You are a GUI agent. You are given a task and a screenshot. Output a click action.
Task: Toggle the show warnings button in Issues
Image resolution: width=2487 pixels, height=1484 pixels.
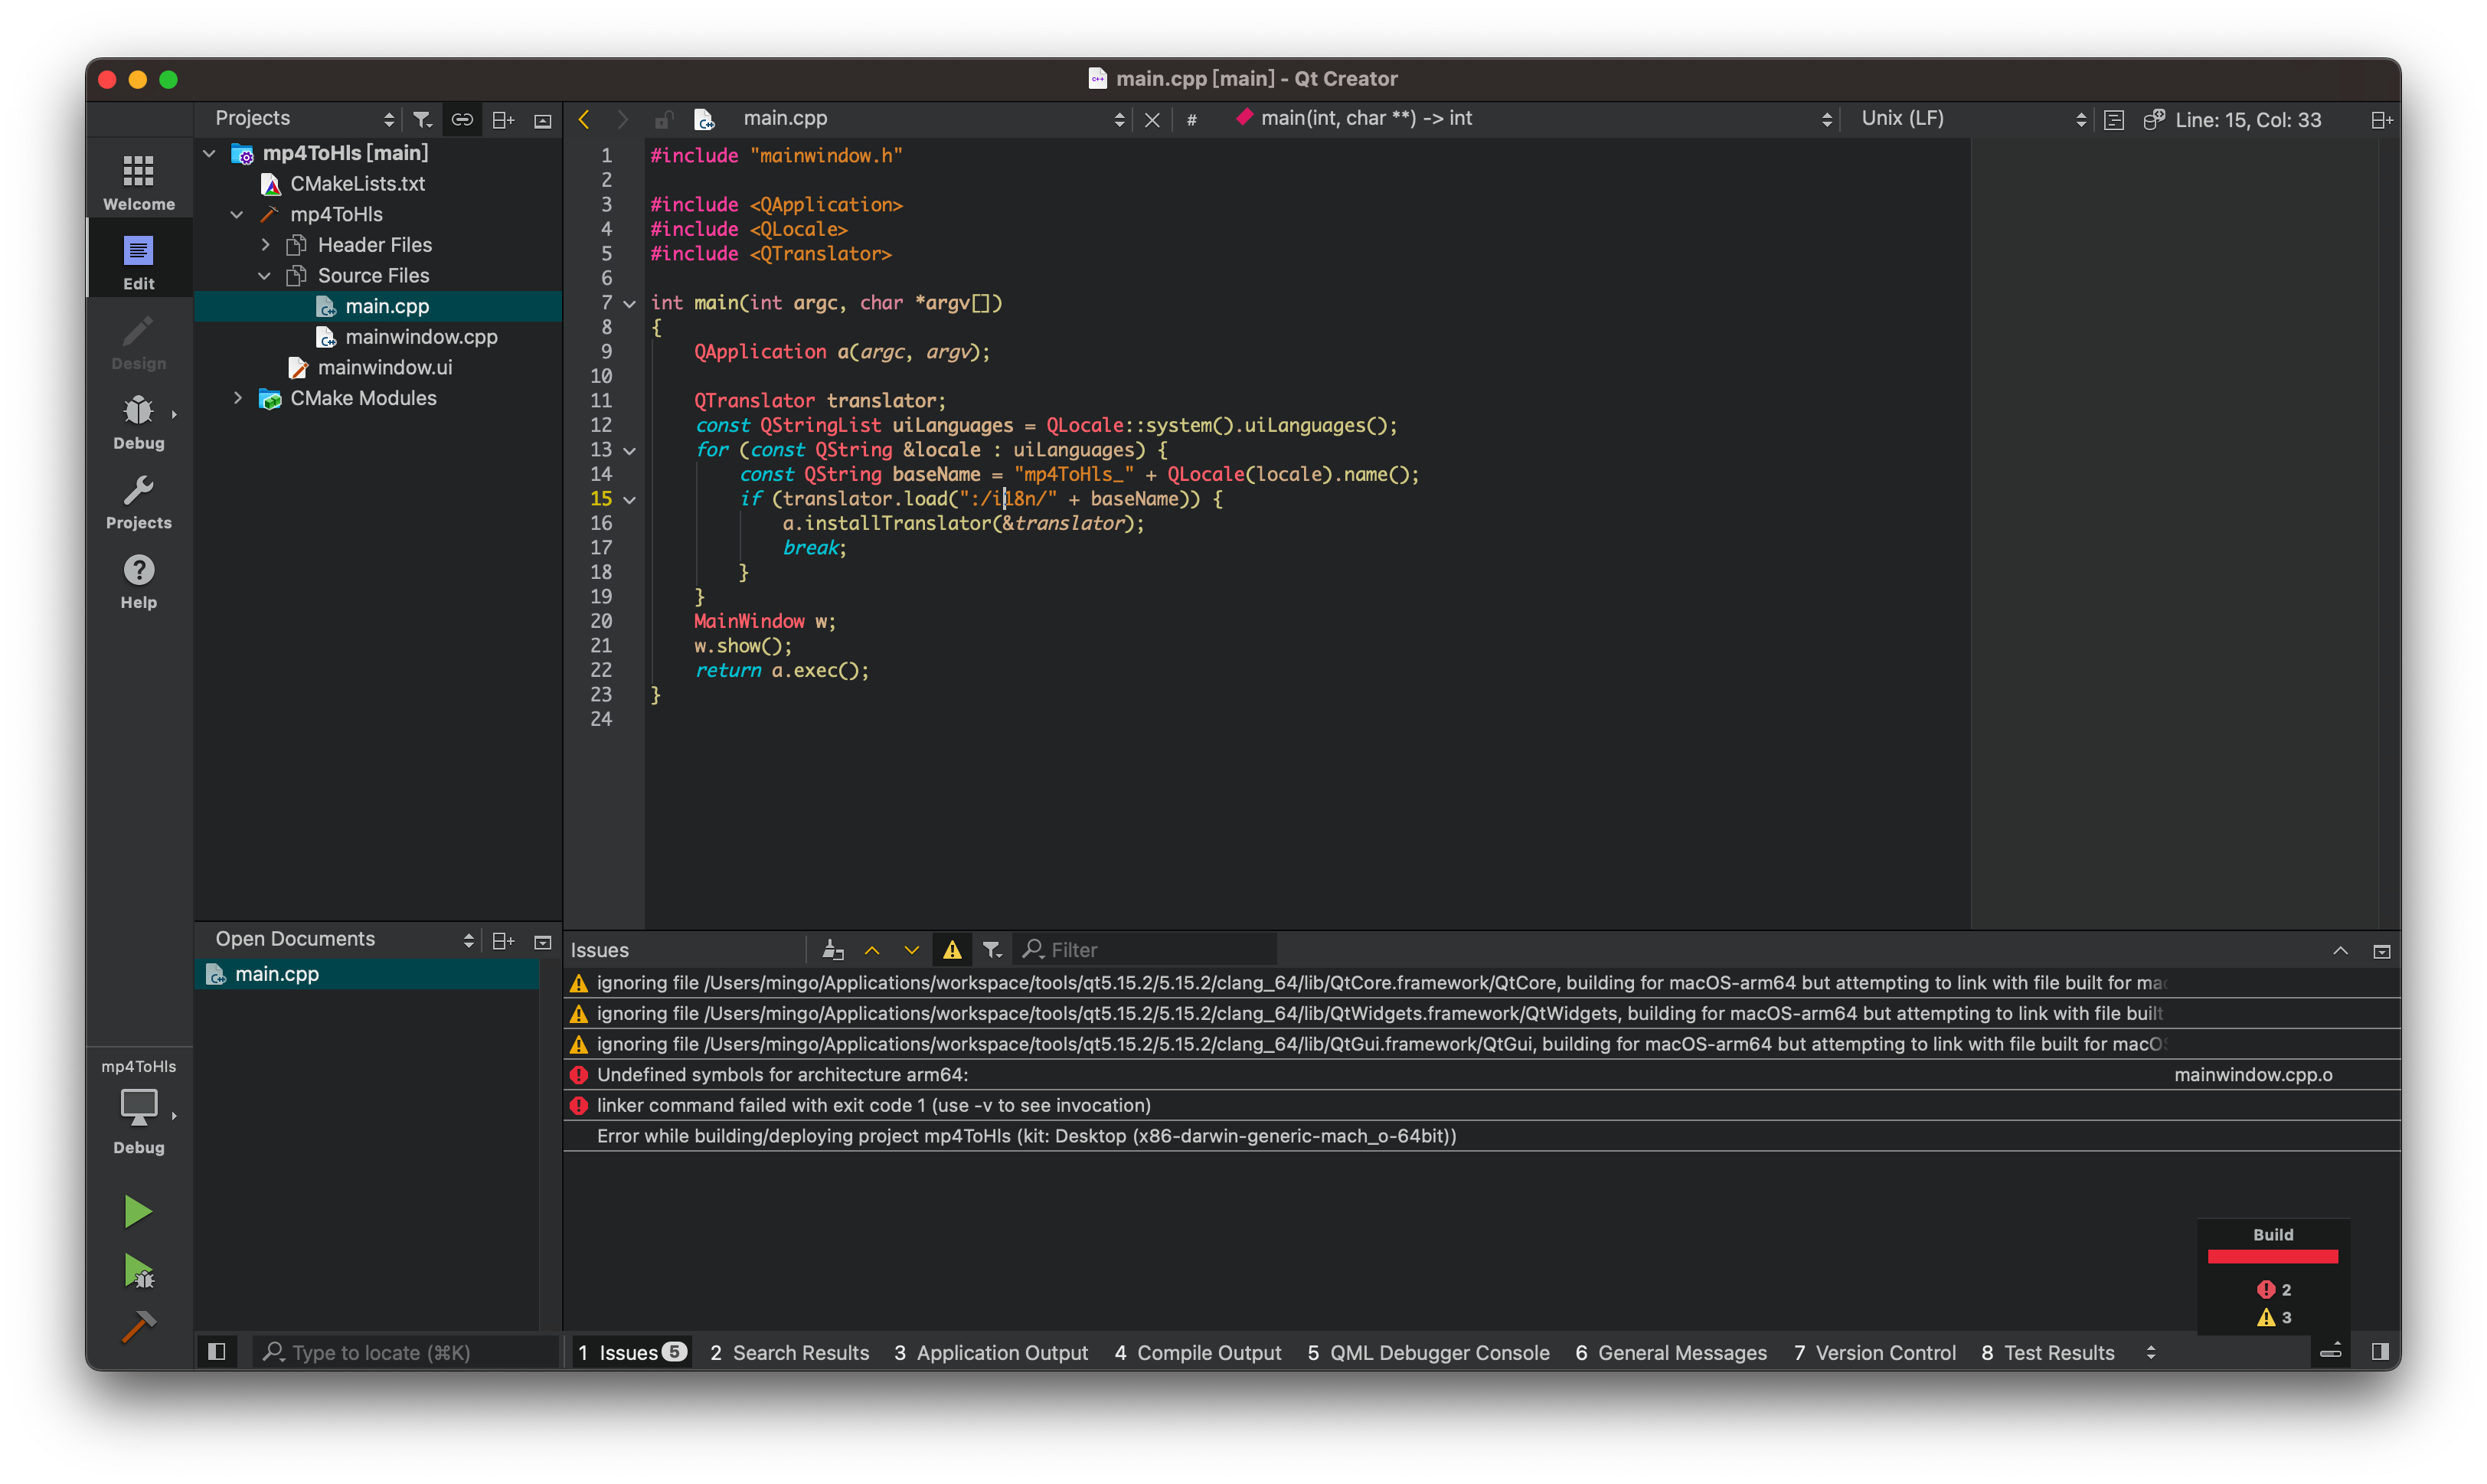tap(952, 950)
